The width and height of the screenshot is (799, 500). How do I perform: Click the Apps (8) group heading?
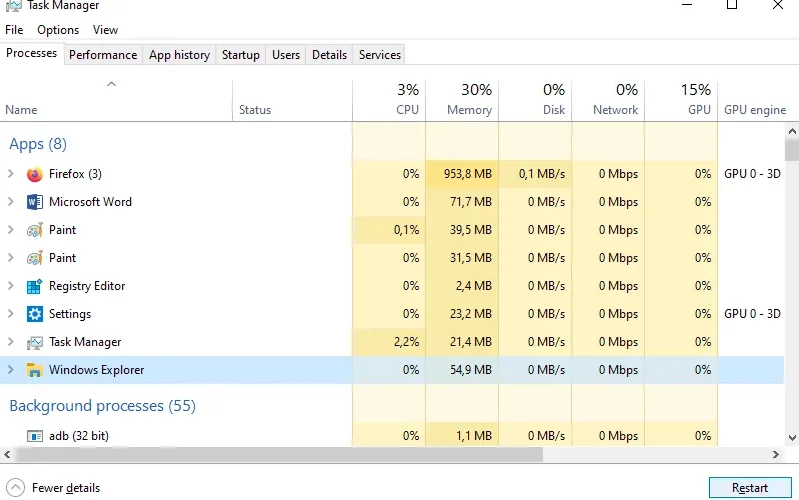click(38, 144)
